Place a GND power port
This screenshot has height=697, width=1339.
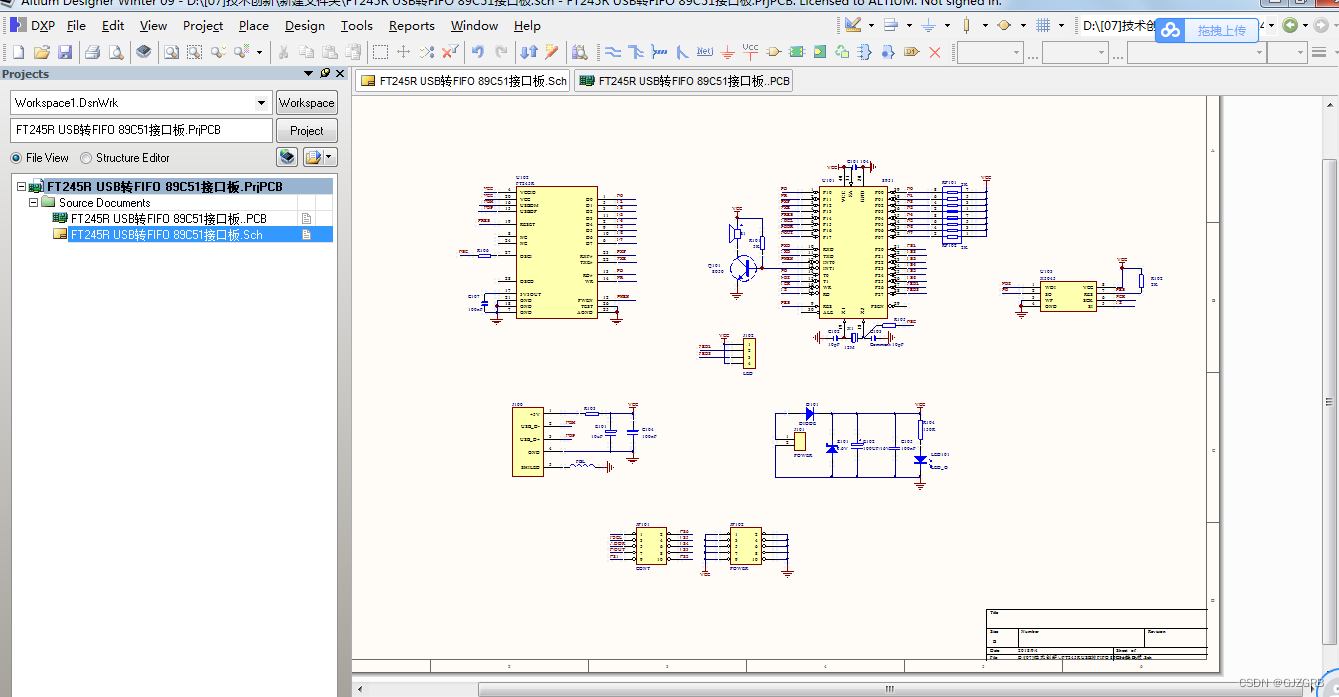pos(728,52)
